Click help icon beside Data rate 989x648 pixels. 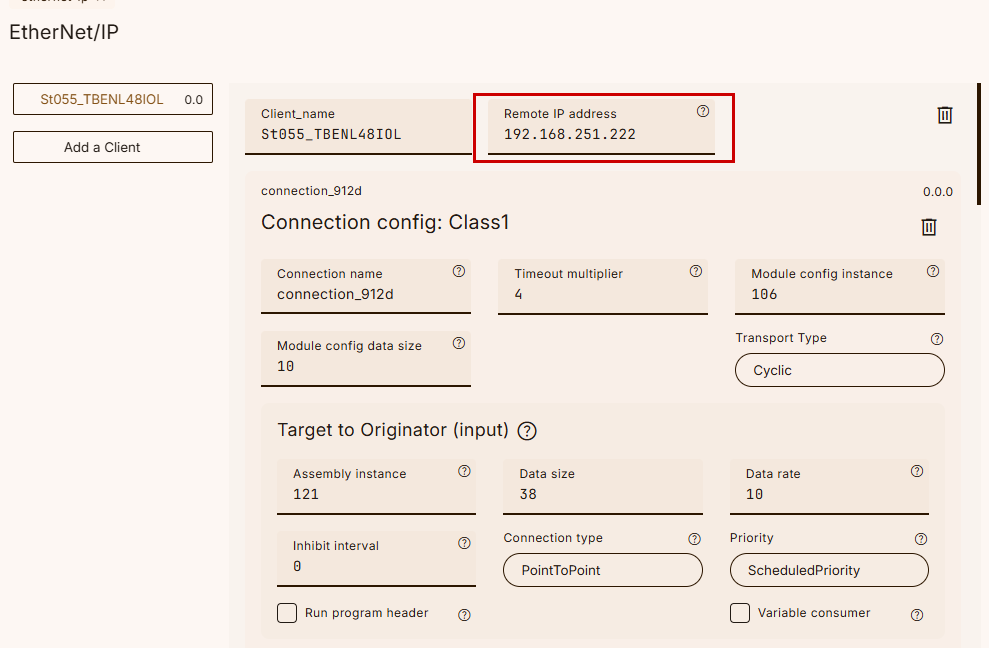(x=917, y=471)
